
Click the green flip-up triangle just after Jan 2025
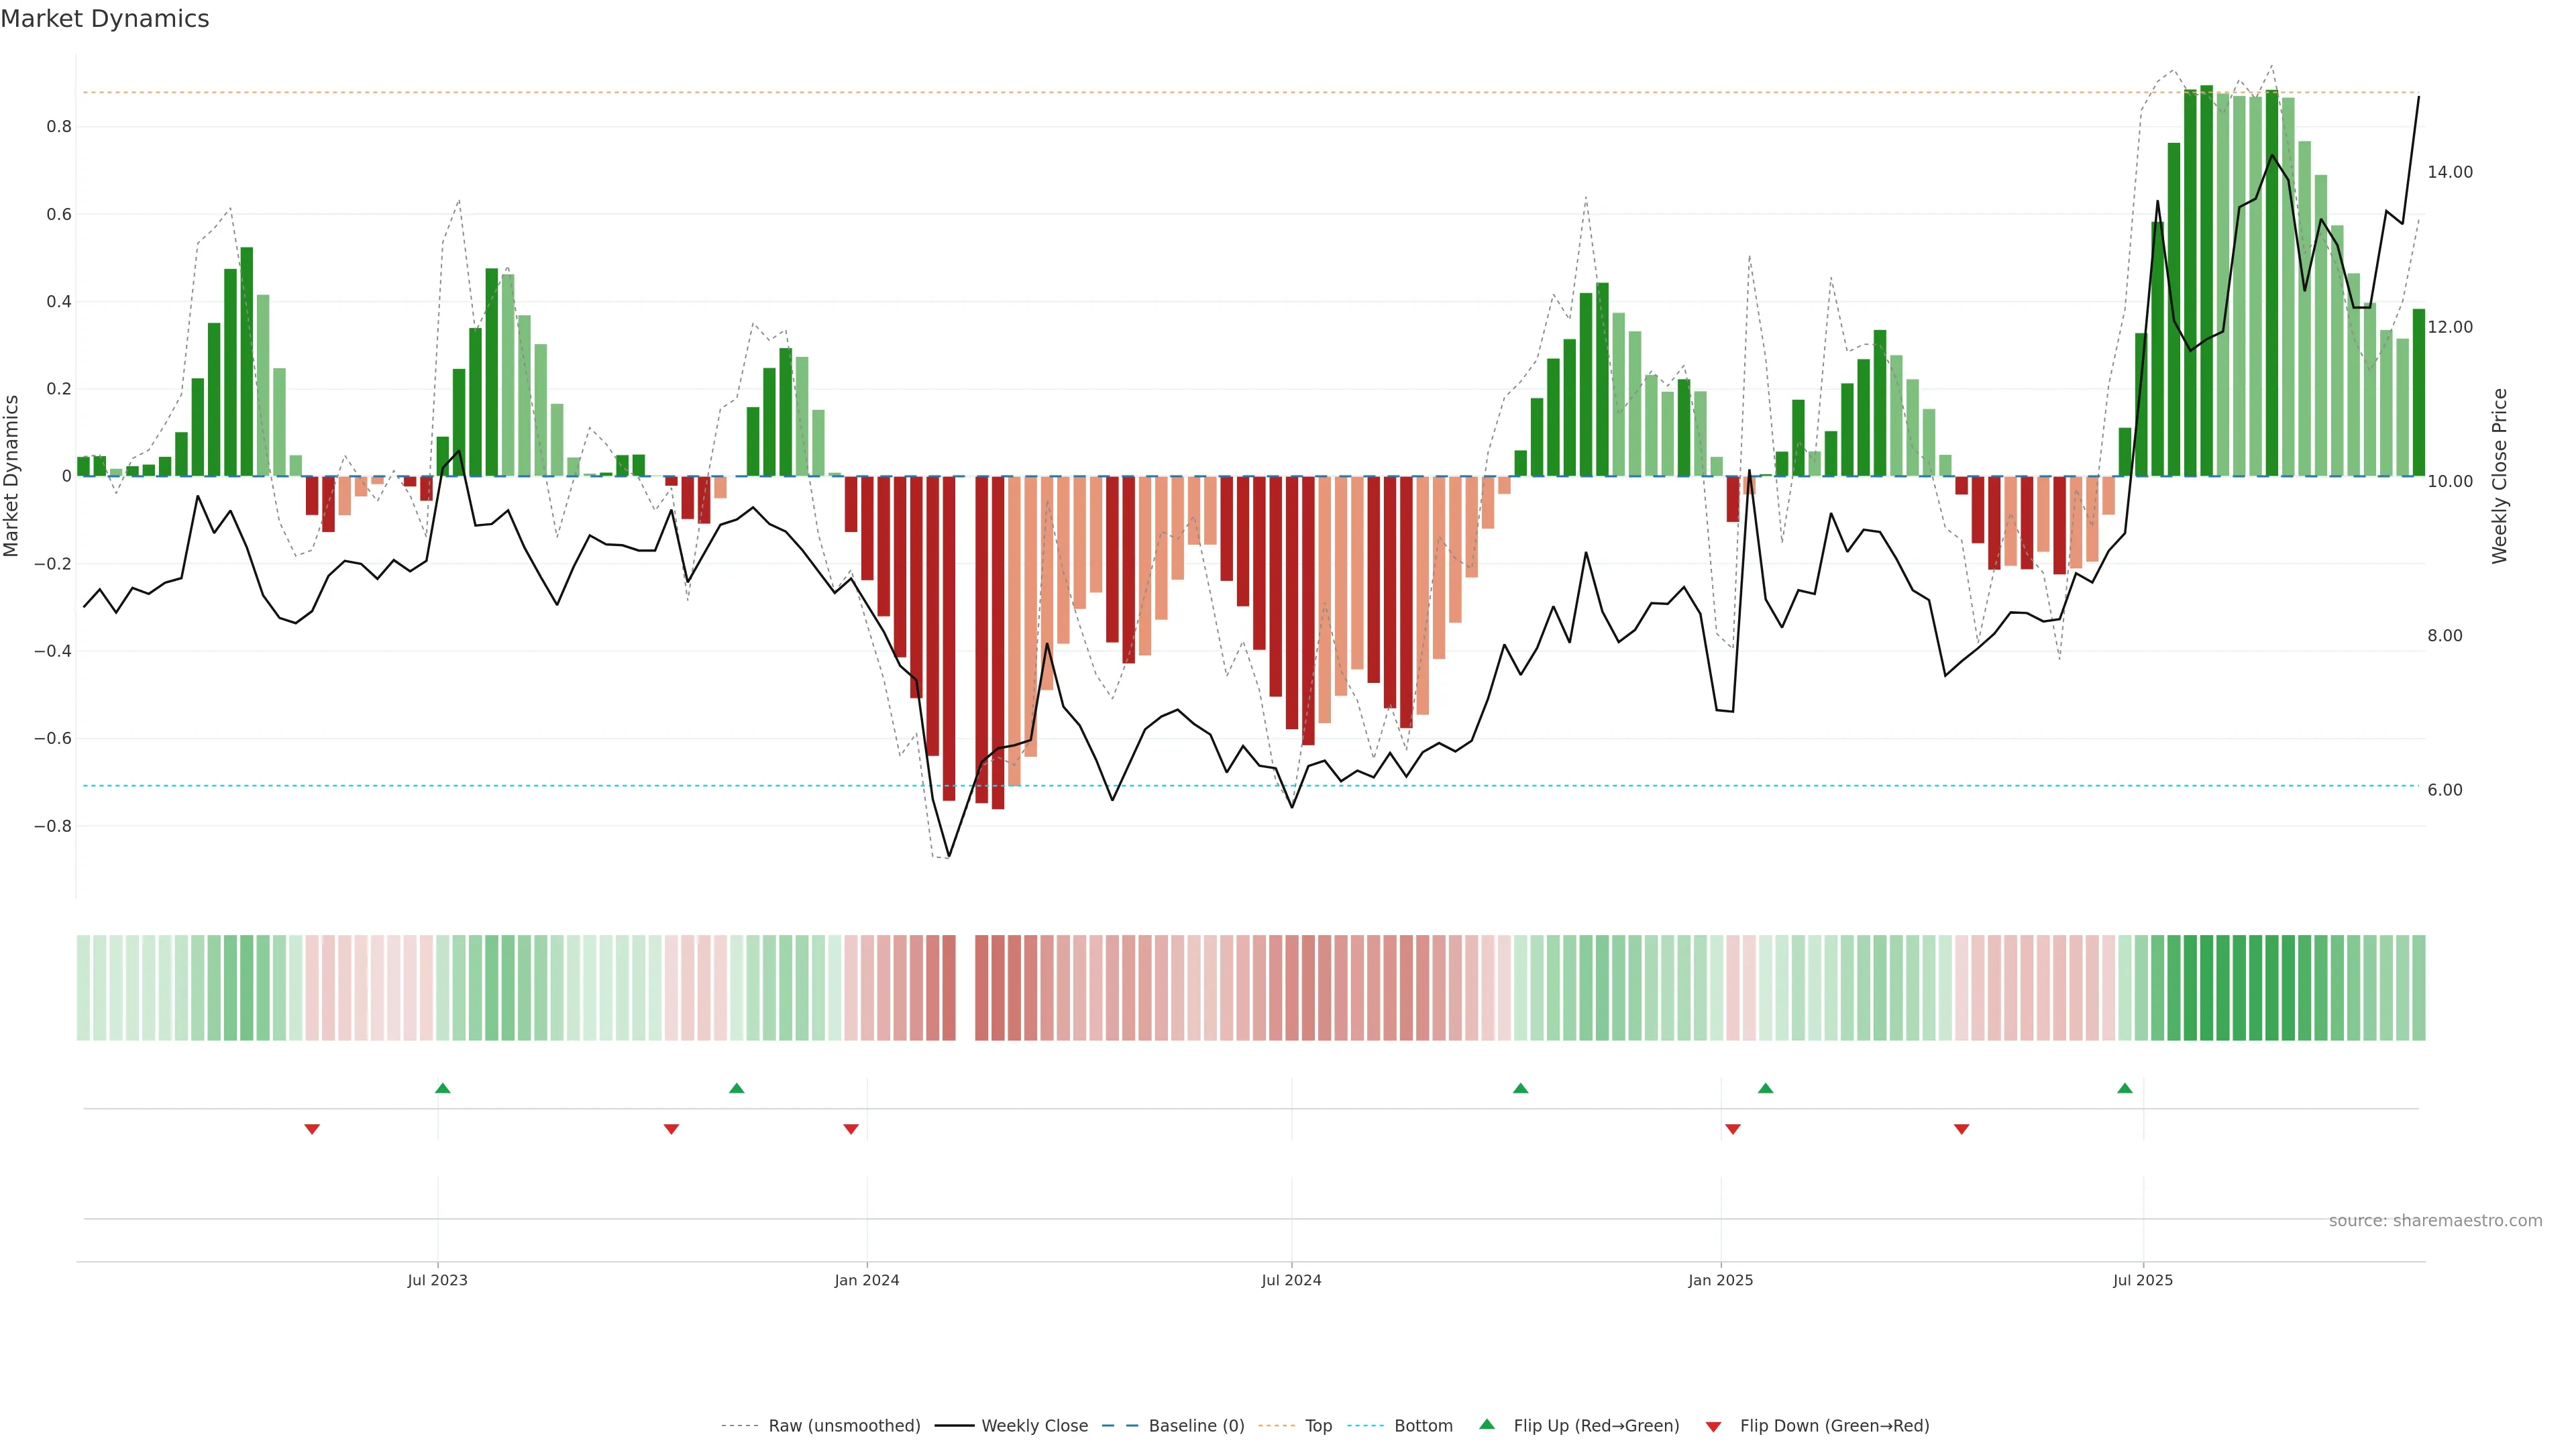pos(1766,1088)
